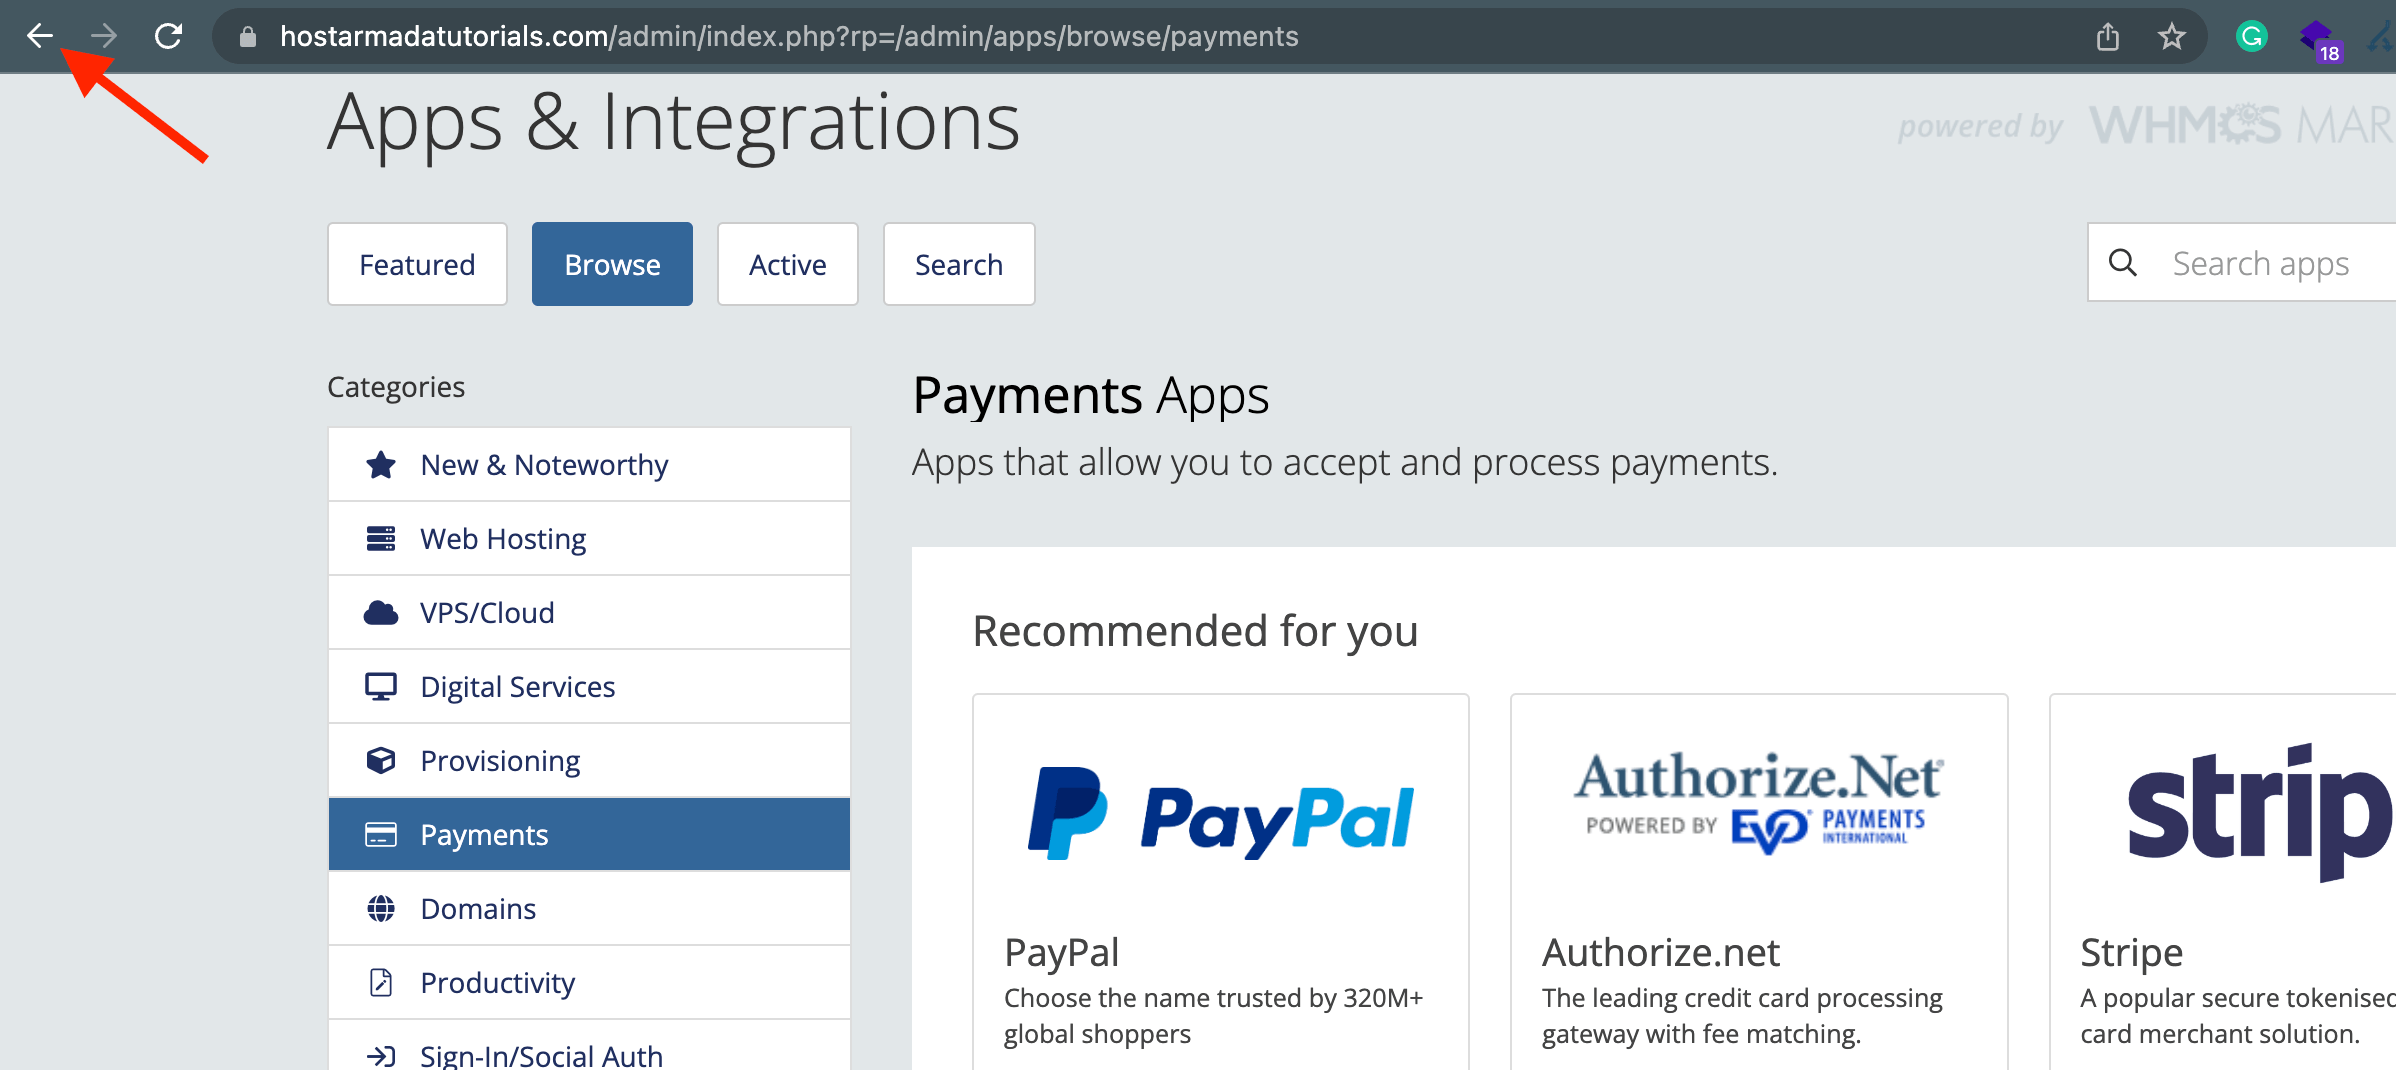Open the Web Hosting category
Image resolution: width=2396 pixels, height=1070 pixels.
589,539
